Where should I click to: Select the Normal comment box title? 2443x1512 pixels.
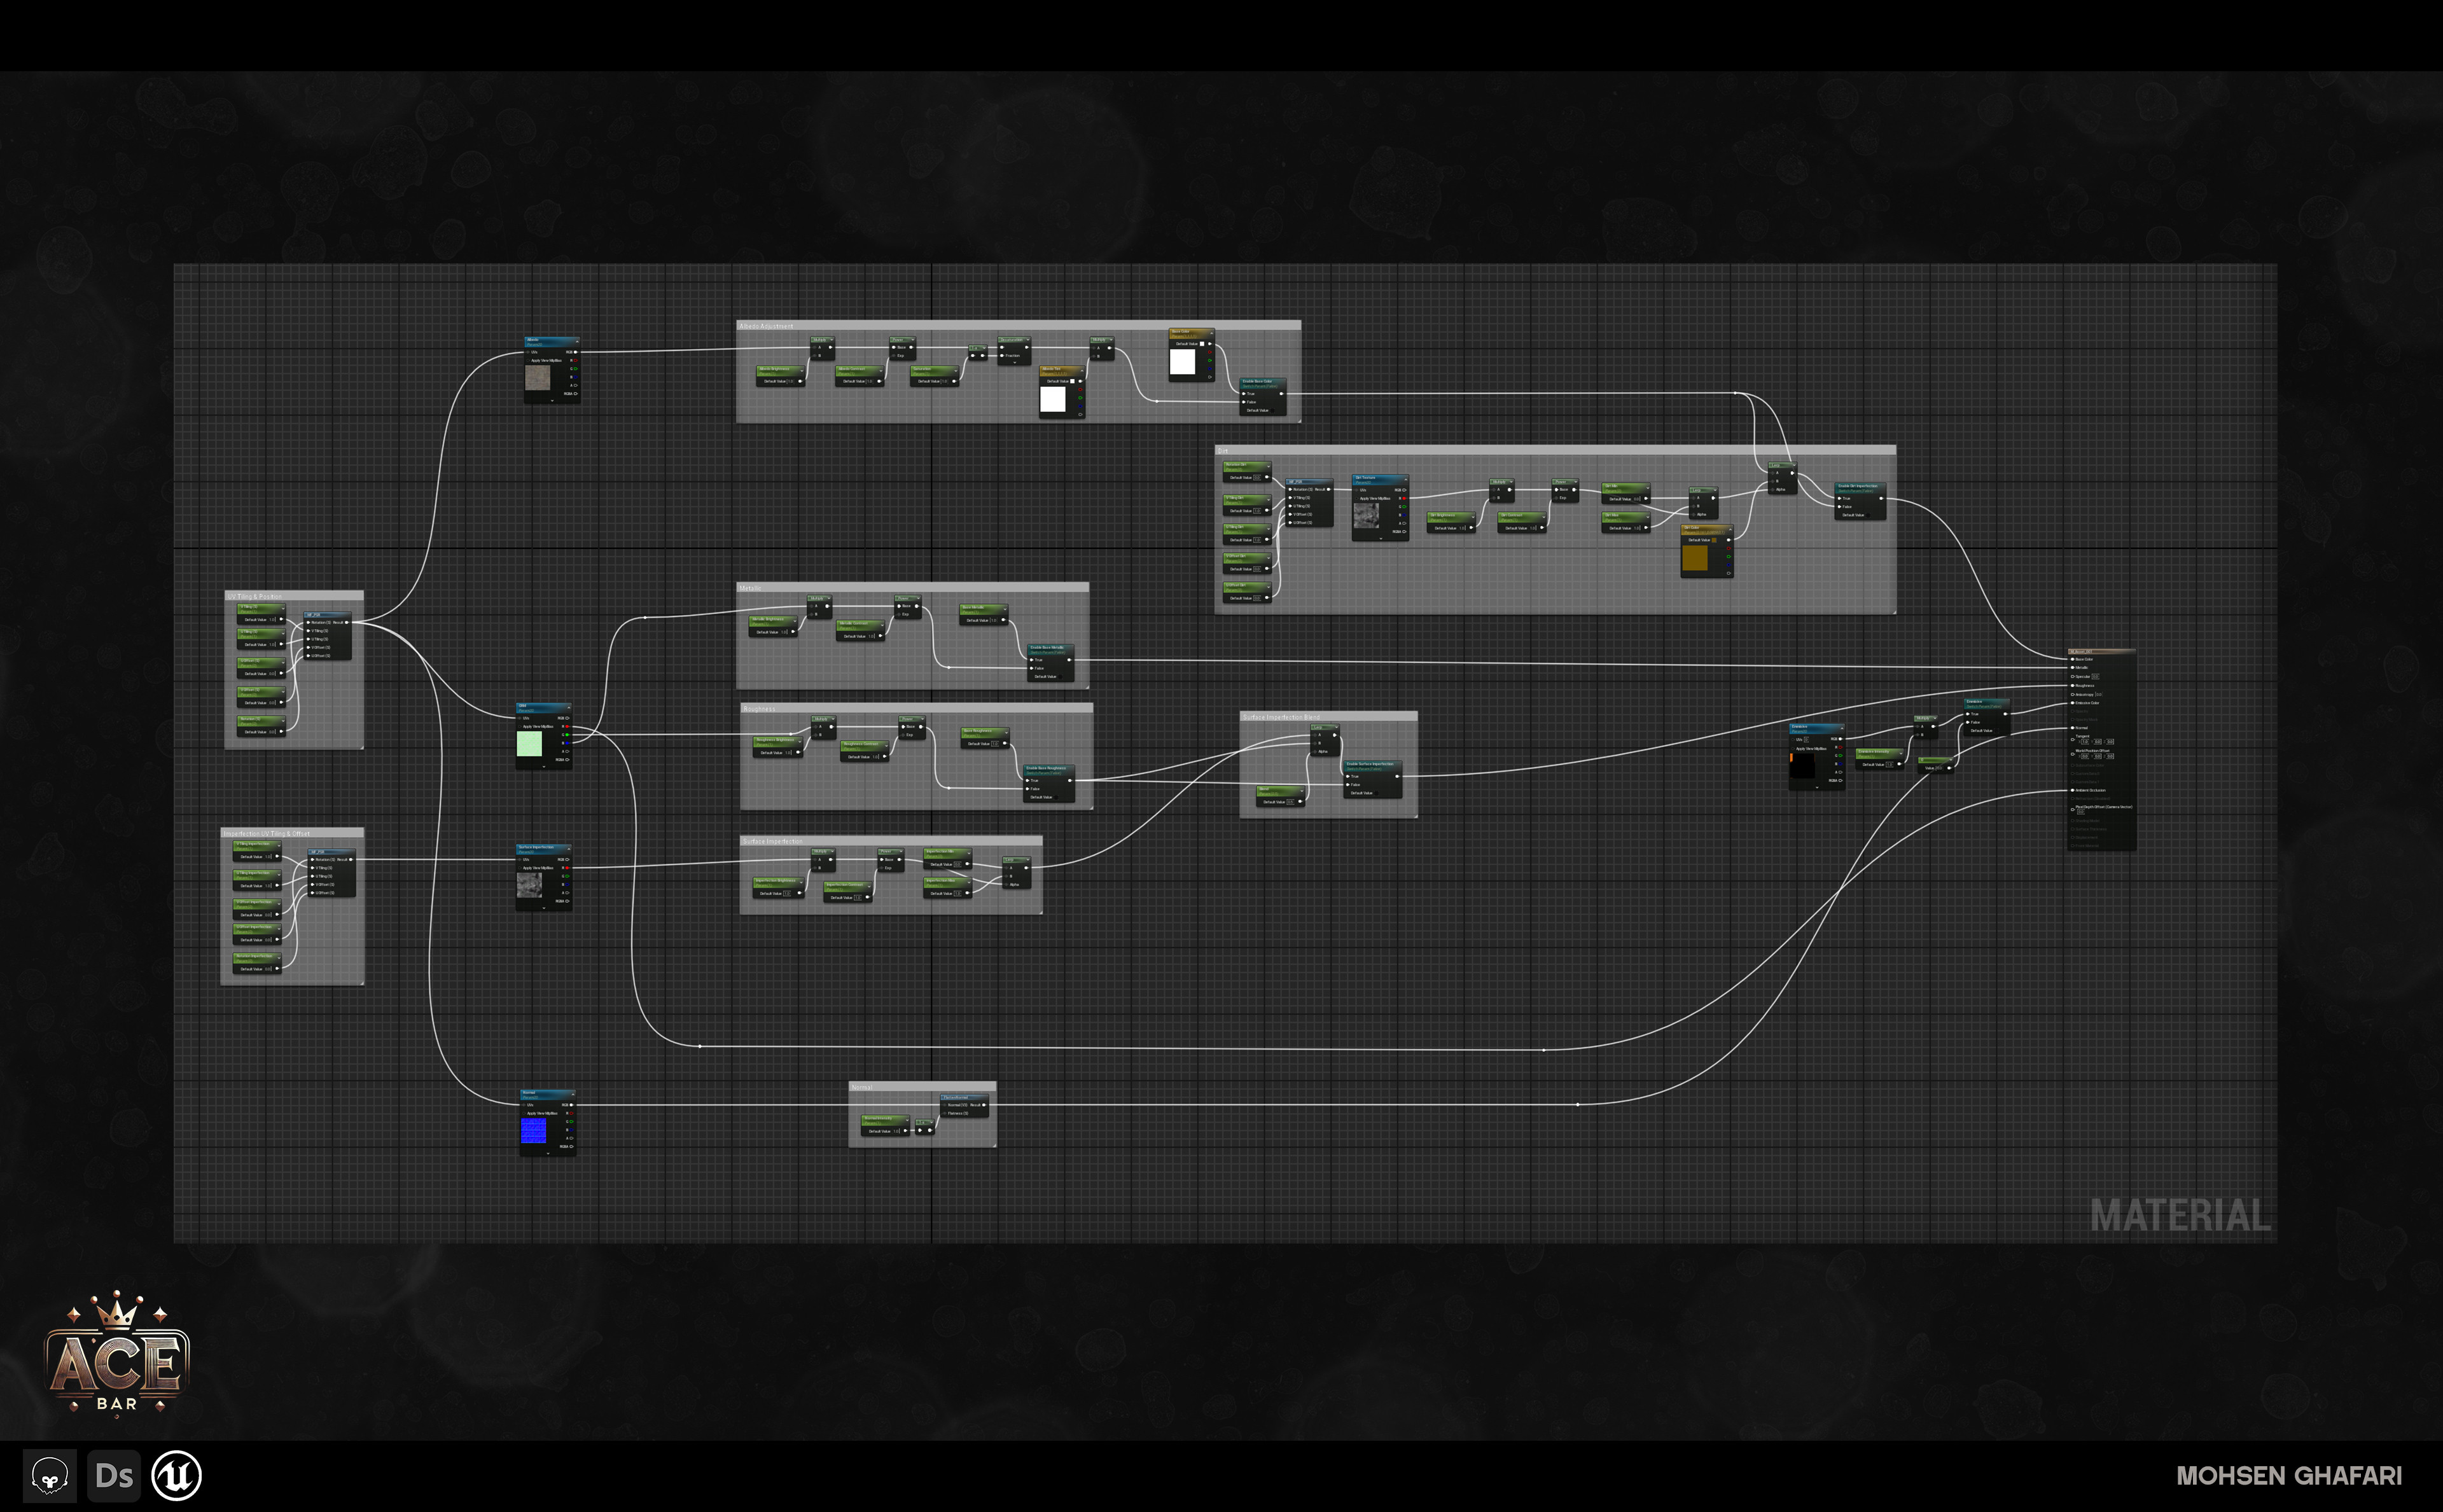click(x=862, y=1087)
